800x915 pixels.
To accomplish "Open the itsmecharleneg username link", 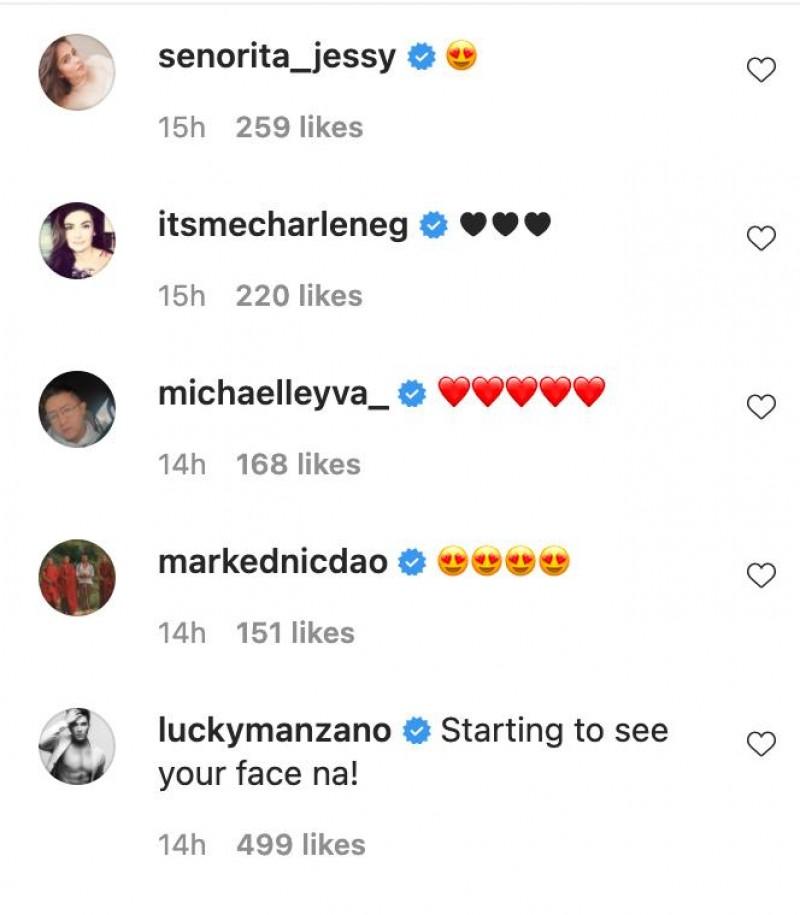I will [x=283, y=226].
